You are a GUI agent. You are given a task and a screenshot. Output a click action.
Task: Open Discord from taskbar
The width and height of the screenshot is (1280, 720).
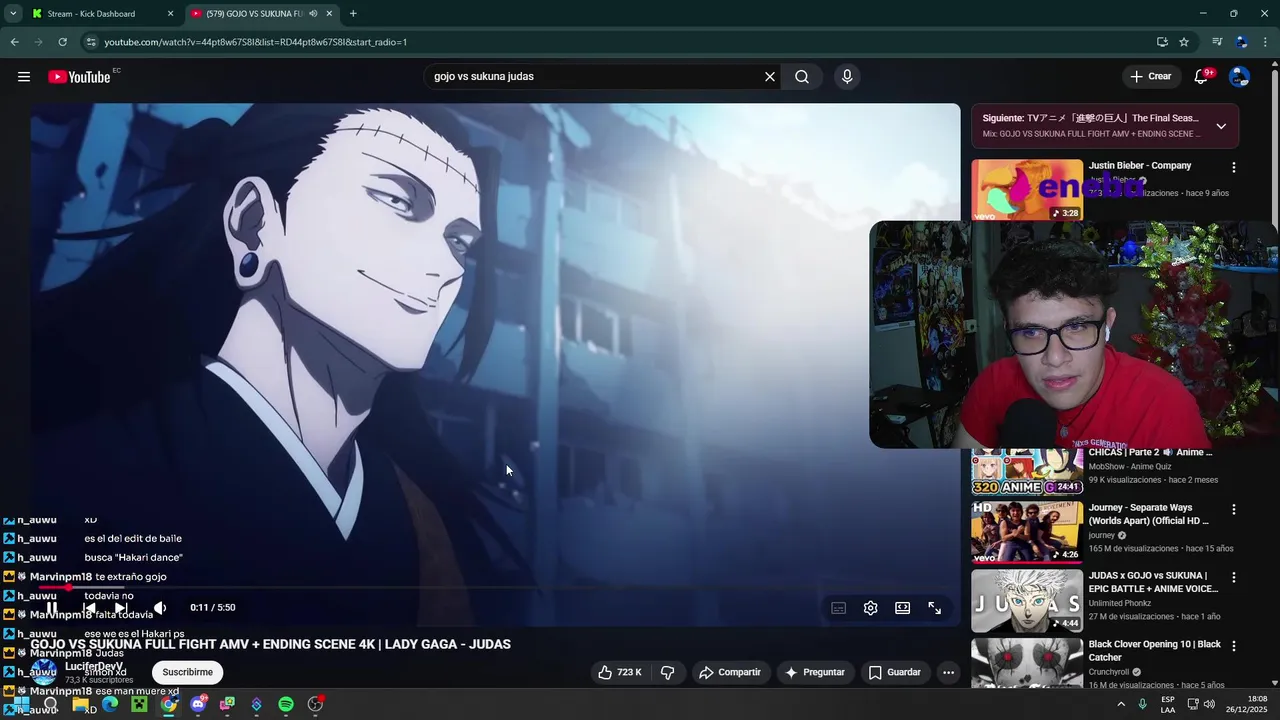(x=198, y=705)
